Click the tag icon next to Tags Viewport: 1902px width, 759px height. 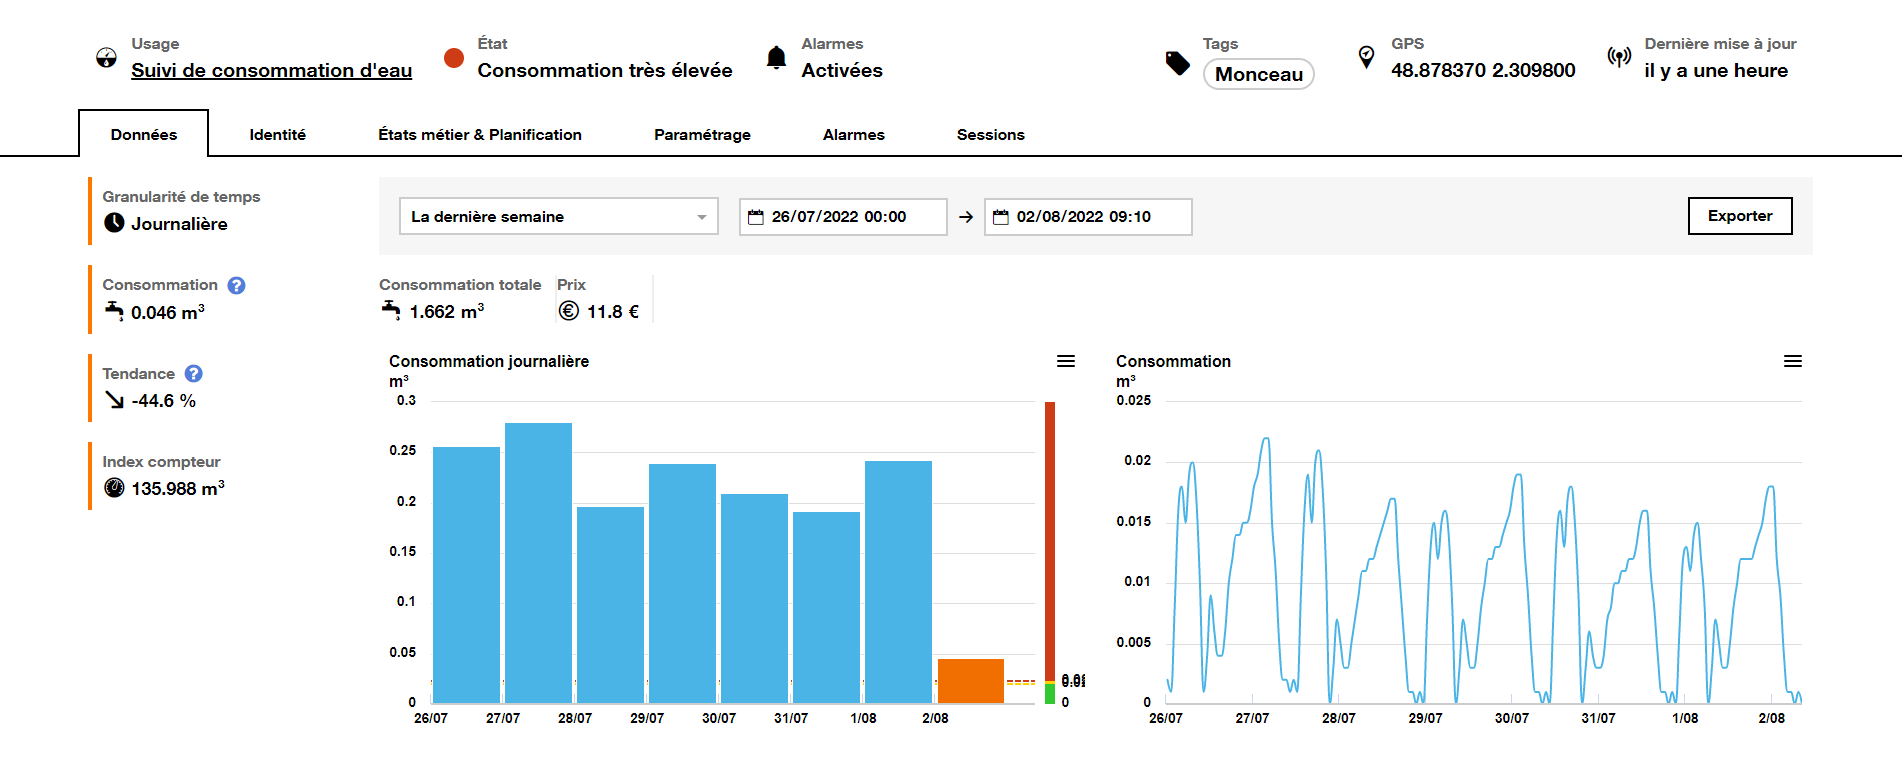pyautogui.click(x=1178, y=63)
